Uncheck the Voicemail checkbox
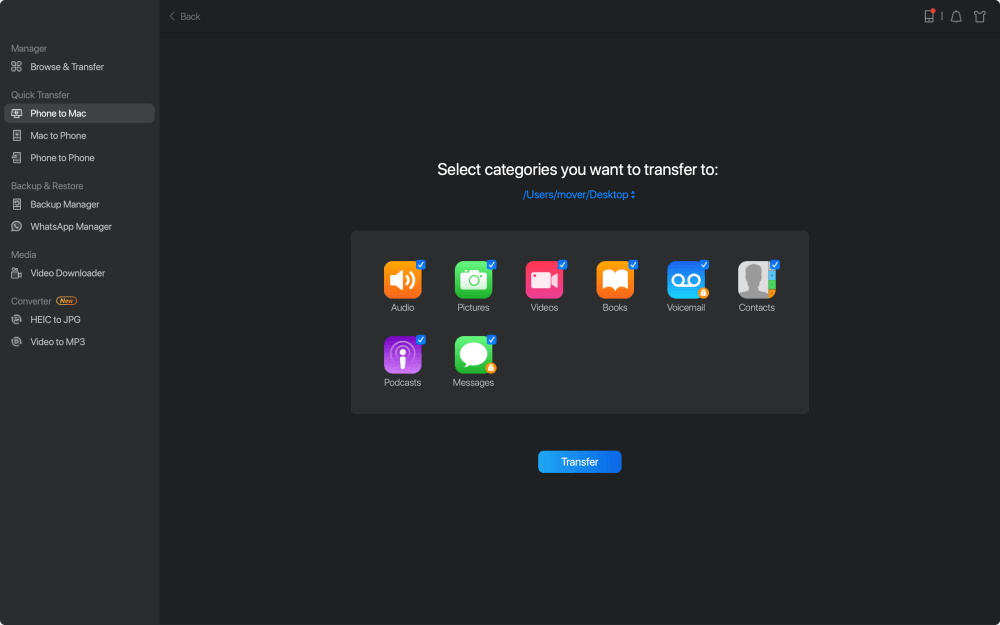1000x625 pixels. click(x=704, y=265)
